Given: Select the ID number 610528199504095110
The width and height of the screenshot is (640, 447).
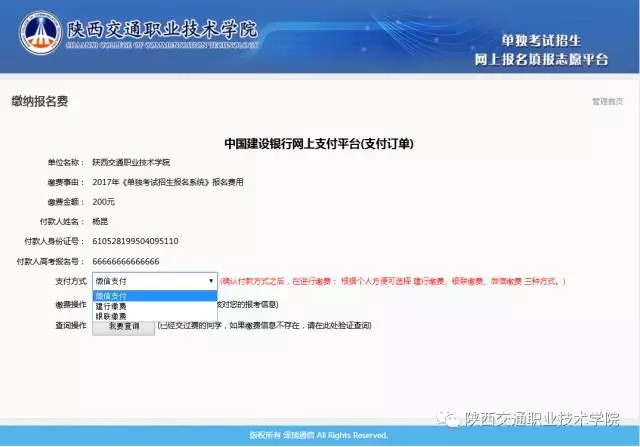Looking at the screenshot, I should coord(135,241).
